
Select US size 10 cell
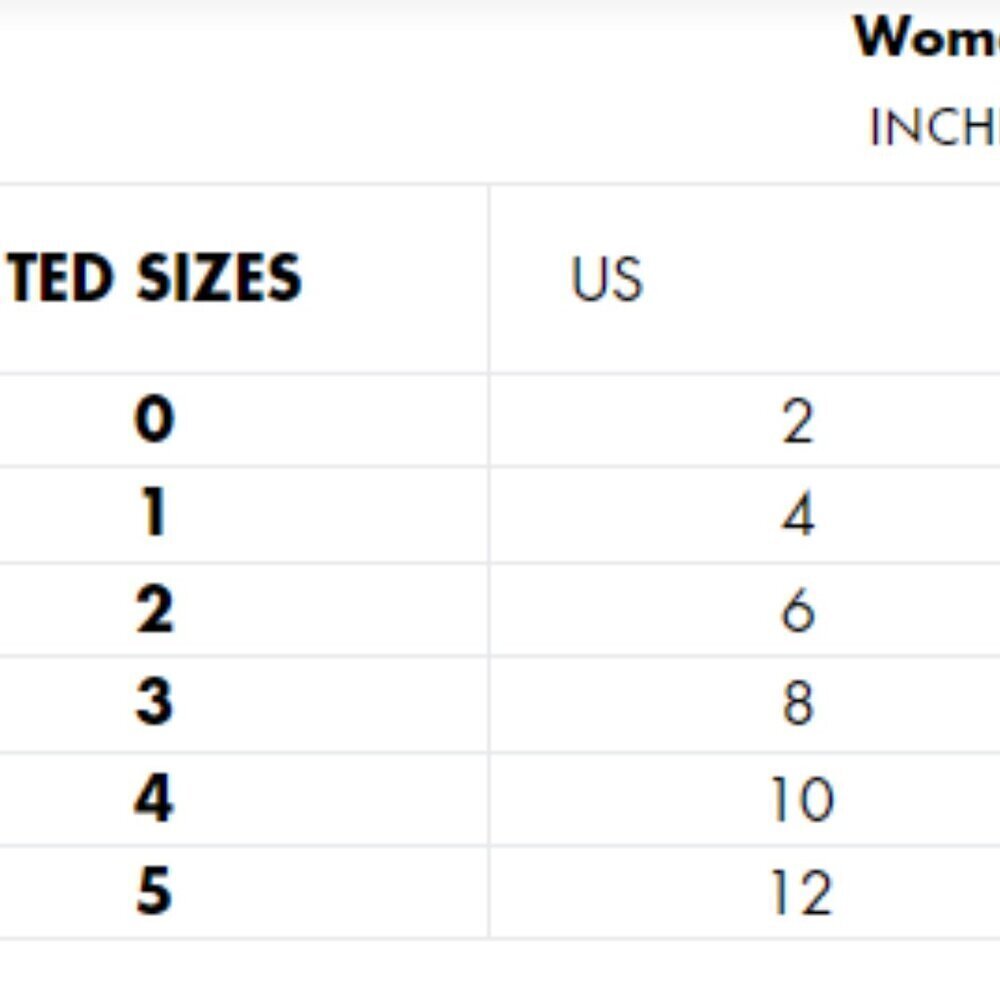(745, 798)
